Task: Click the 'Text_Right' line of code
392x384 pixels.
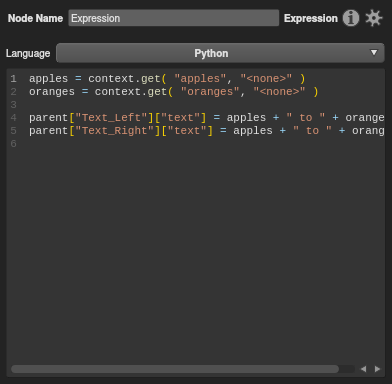Action: (207, 131)
